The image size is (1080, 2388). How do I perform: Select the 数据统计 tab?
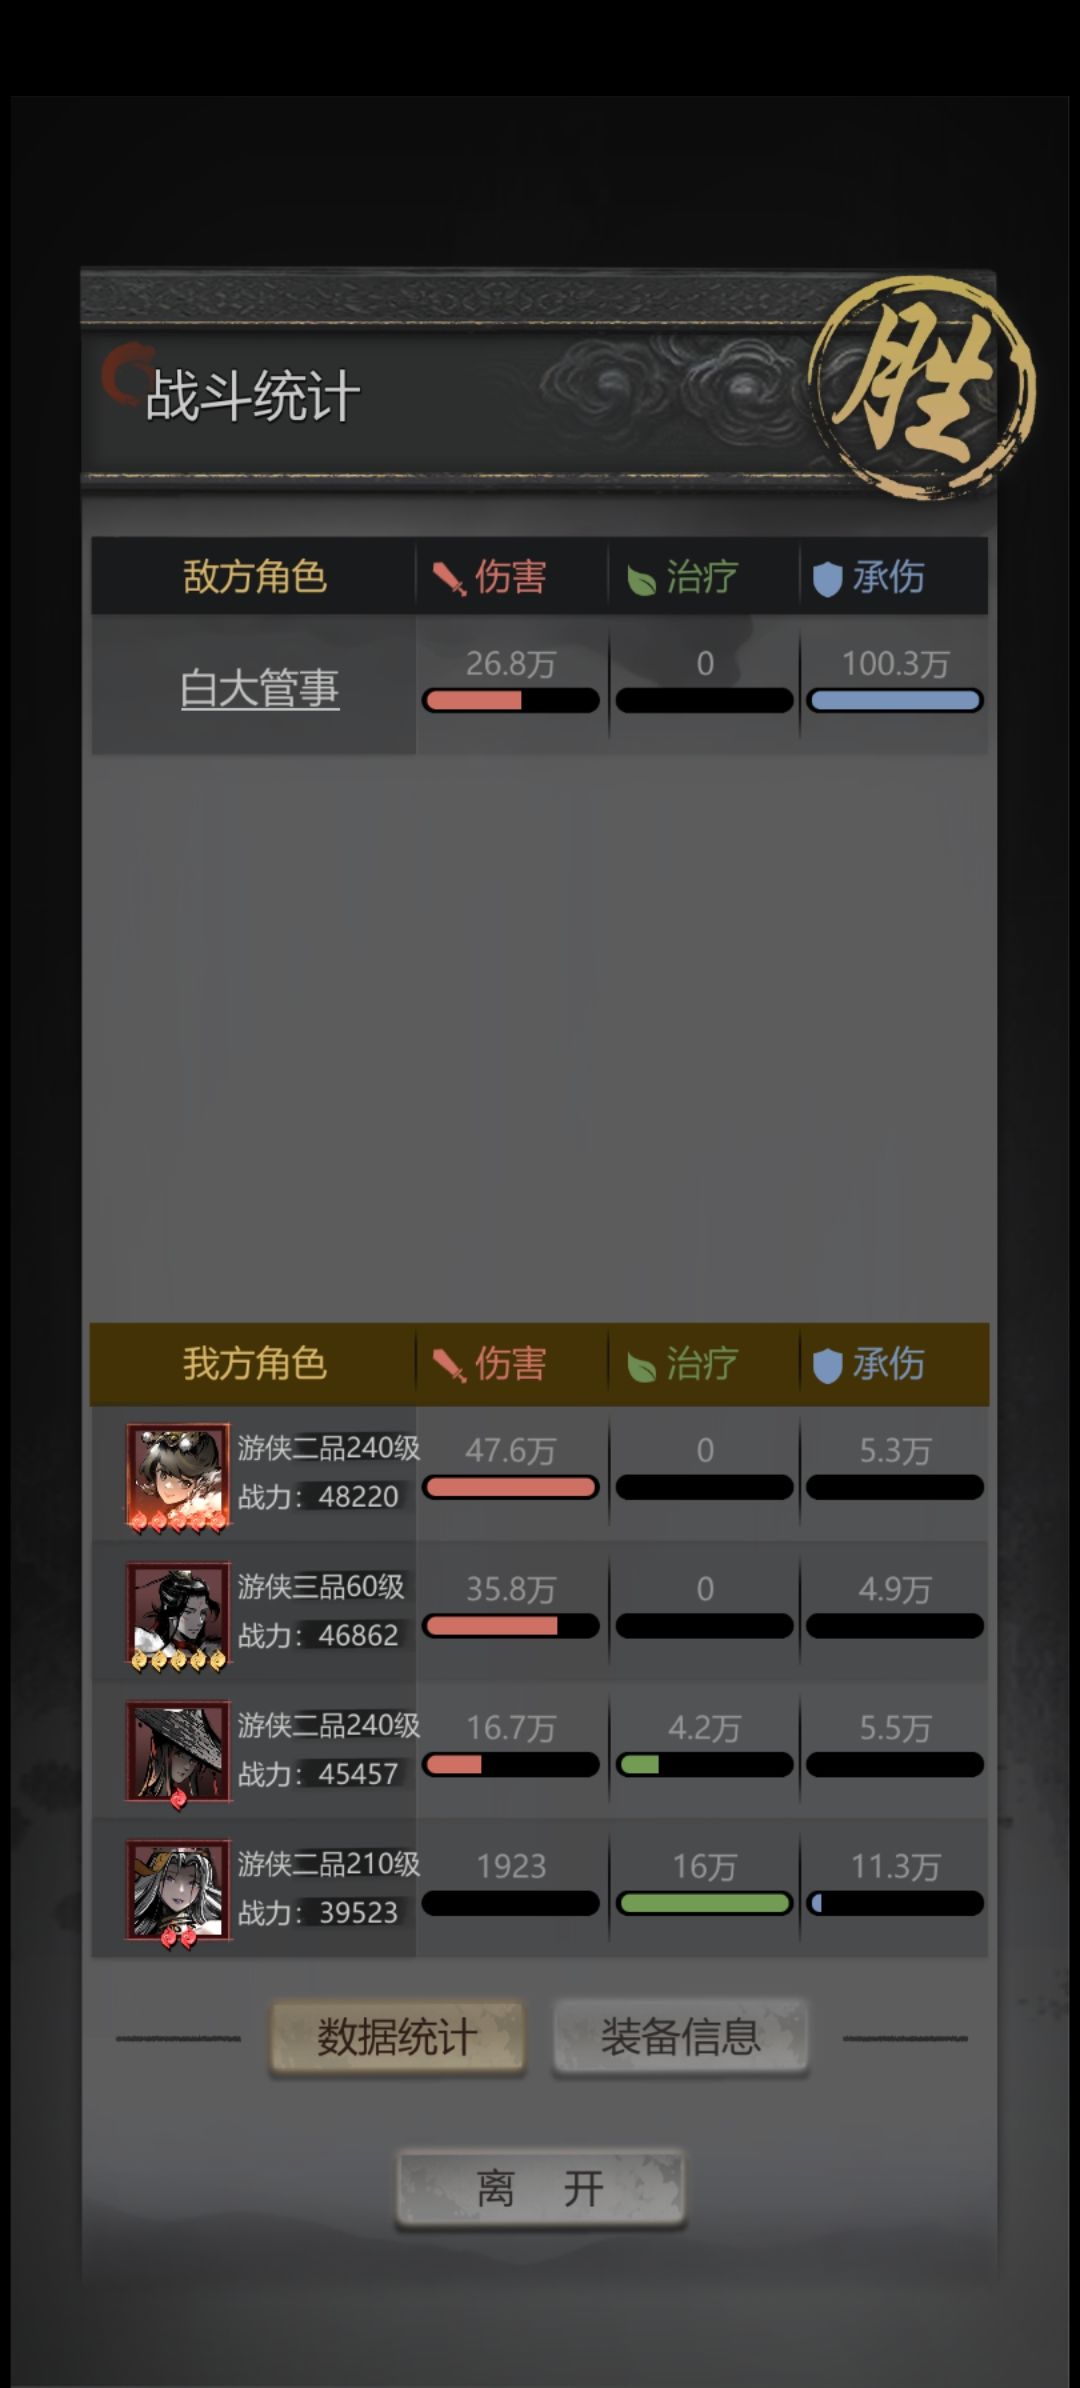[x=397, y=2037]
